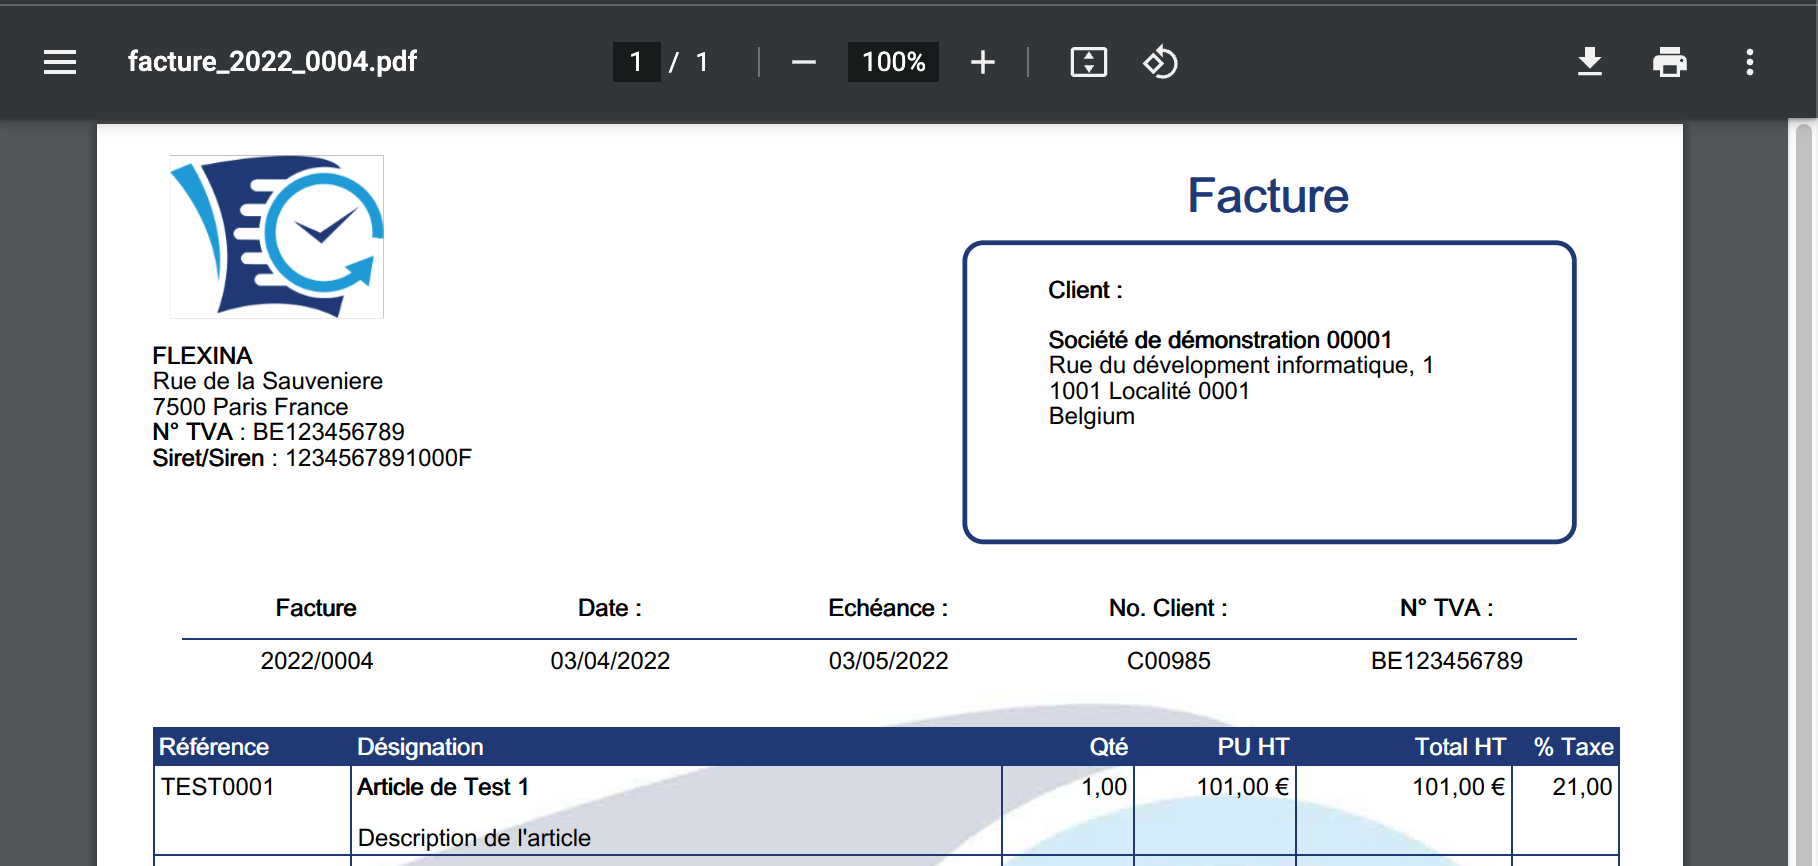Click the Rue de la Sauveniere address line

268,381
